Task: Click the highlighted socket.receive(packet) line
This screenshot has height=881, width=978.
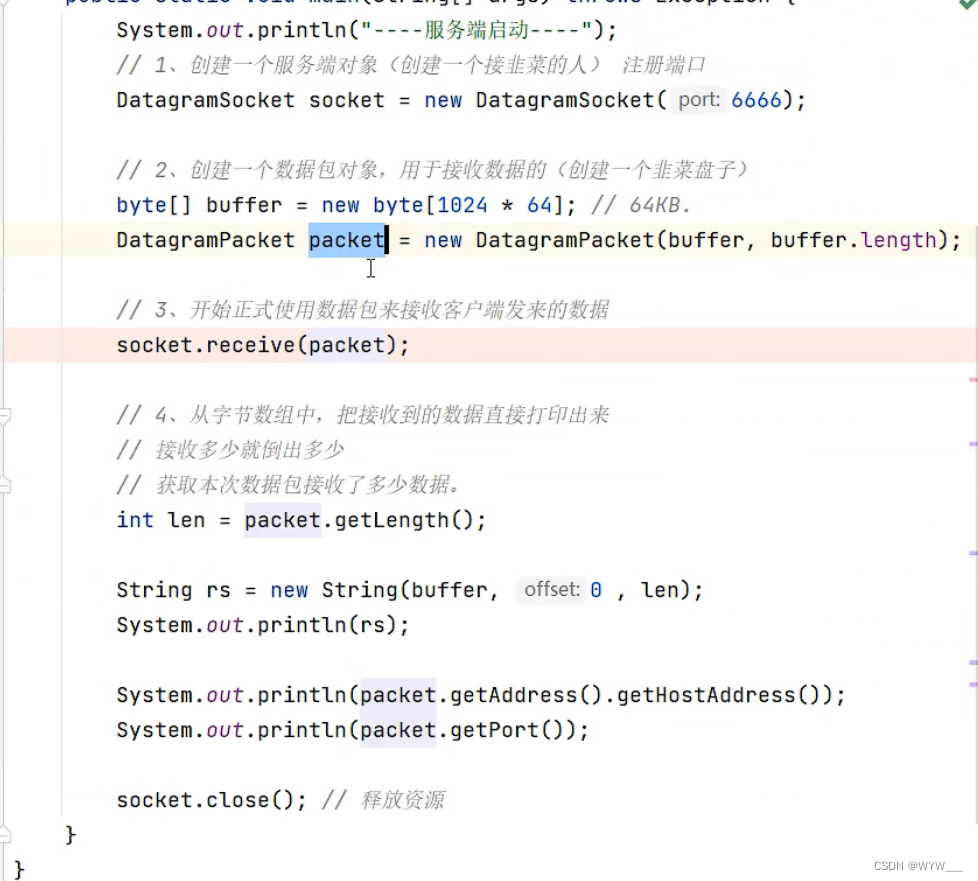Action: 262,345
